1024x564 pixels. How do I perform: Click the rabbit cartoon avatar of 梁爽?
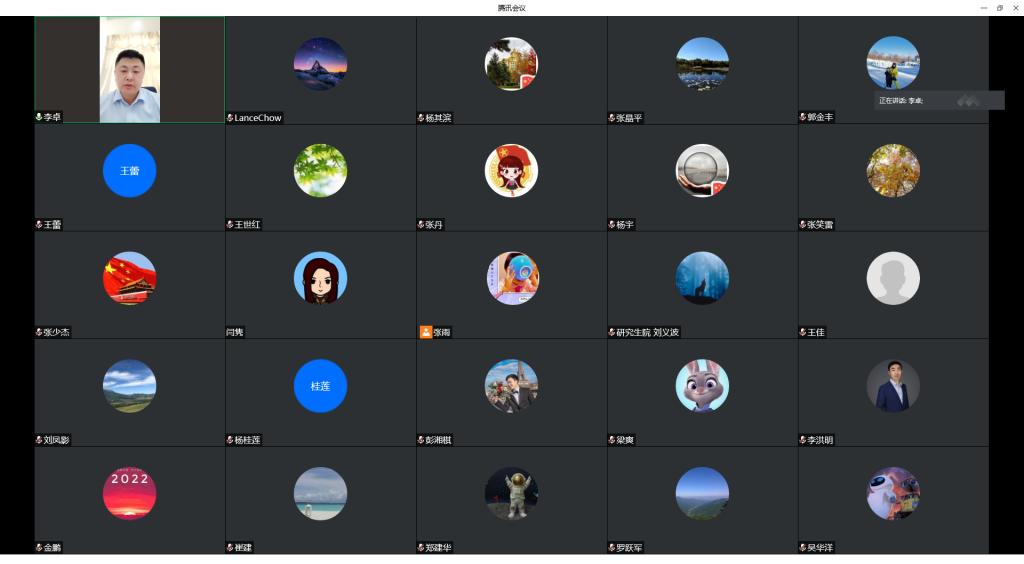(702, 386)
